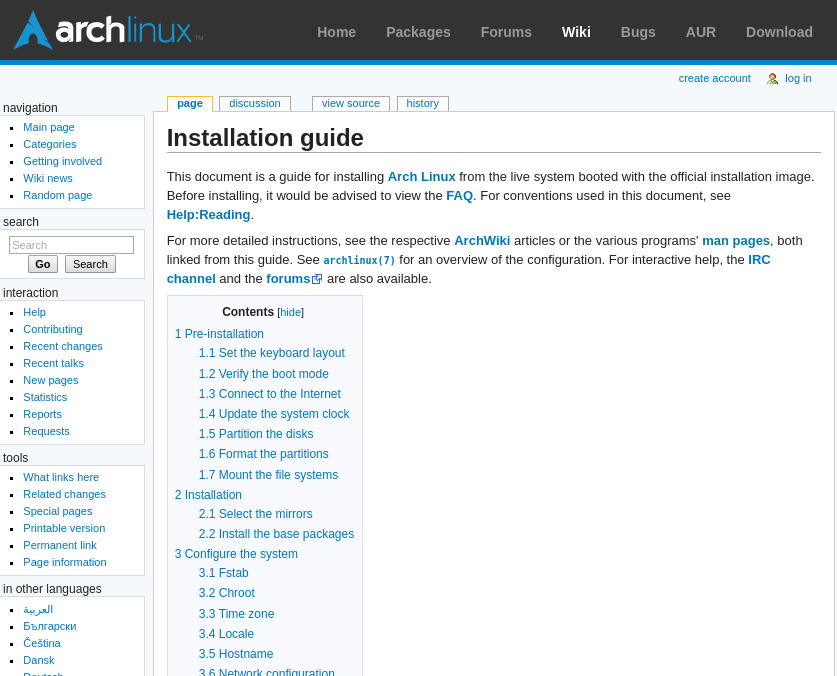Jump to 1 Pre-installation section
The width and height of the screenshot is (837, 676).
pos(219,334)
